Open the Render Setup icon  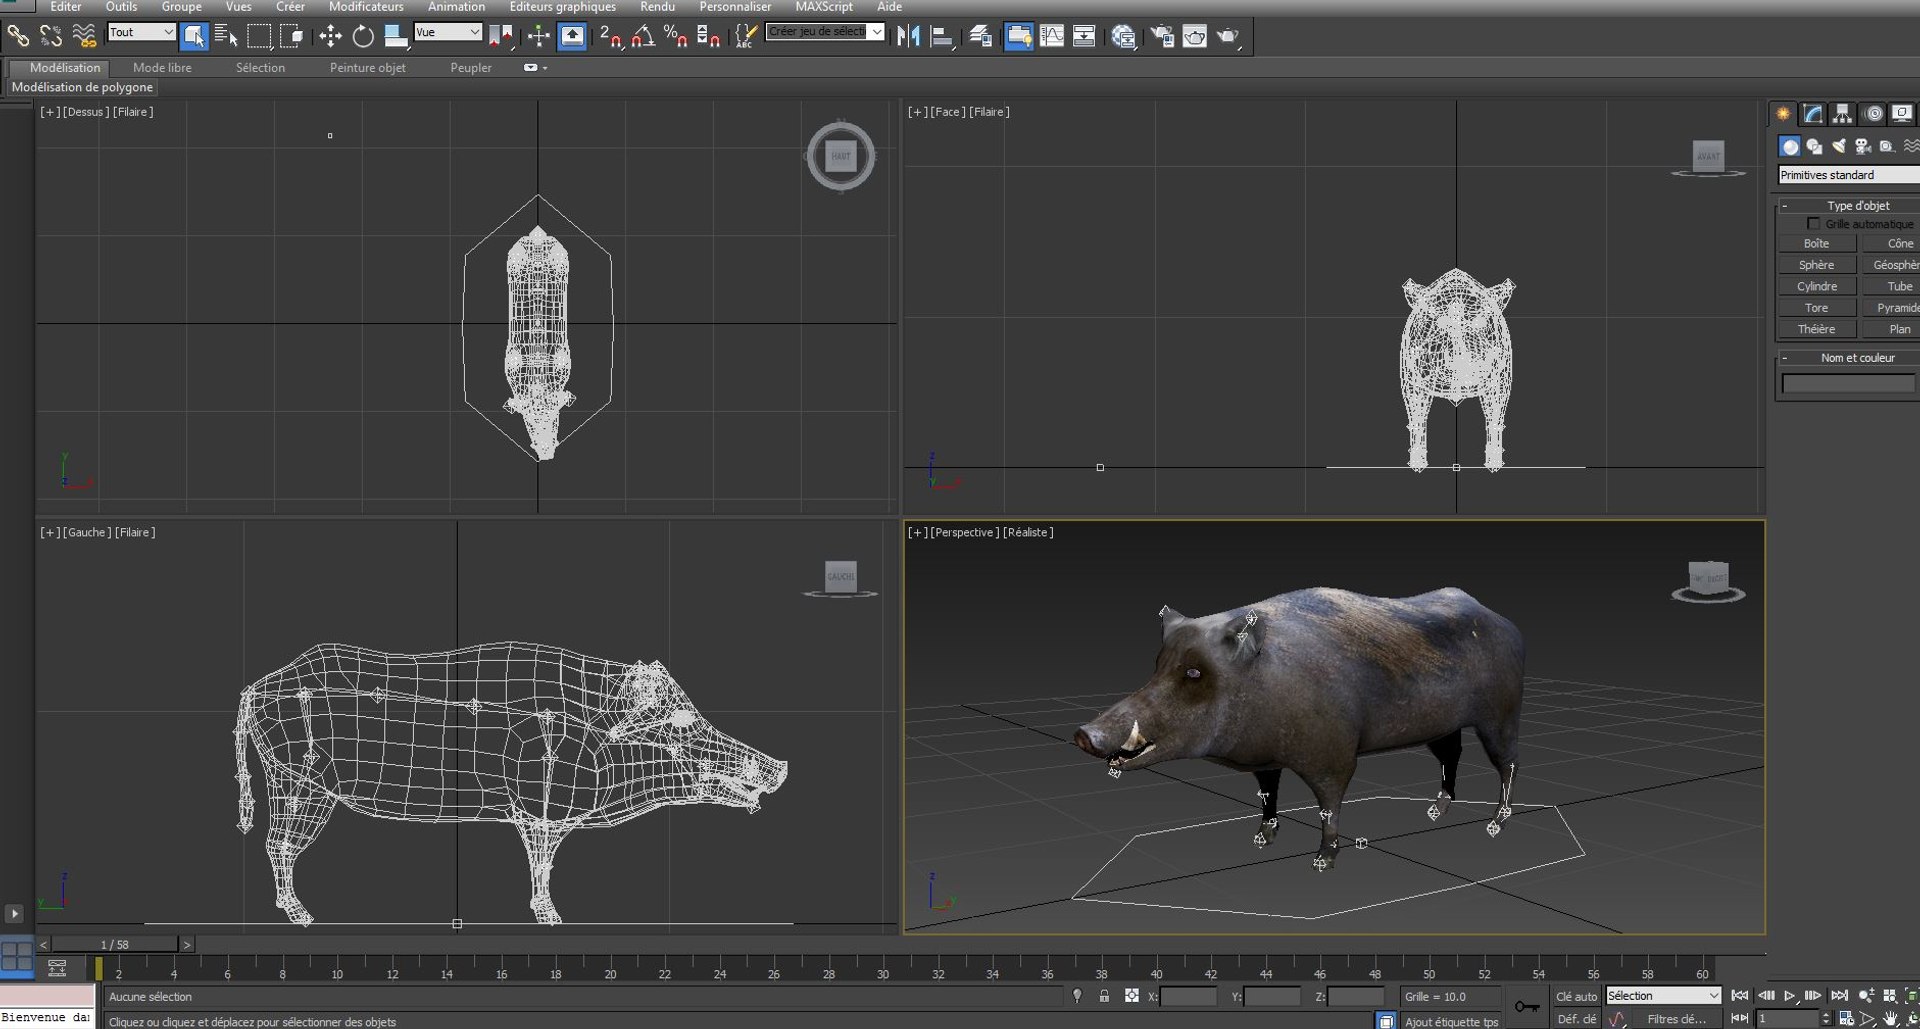coord(1162,36)
